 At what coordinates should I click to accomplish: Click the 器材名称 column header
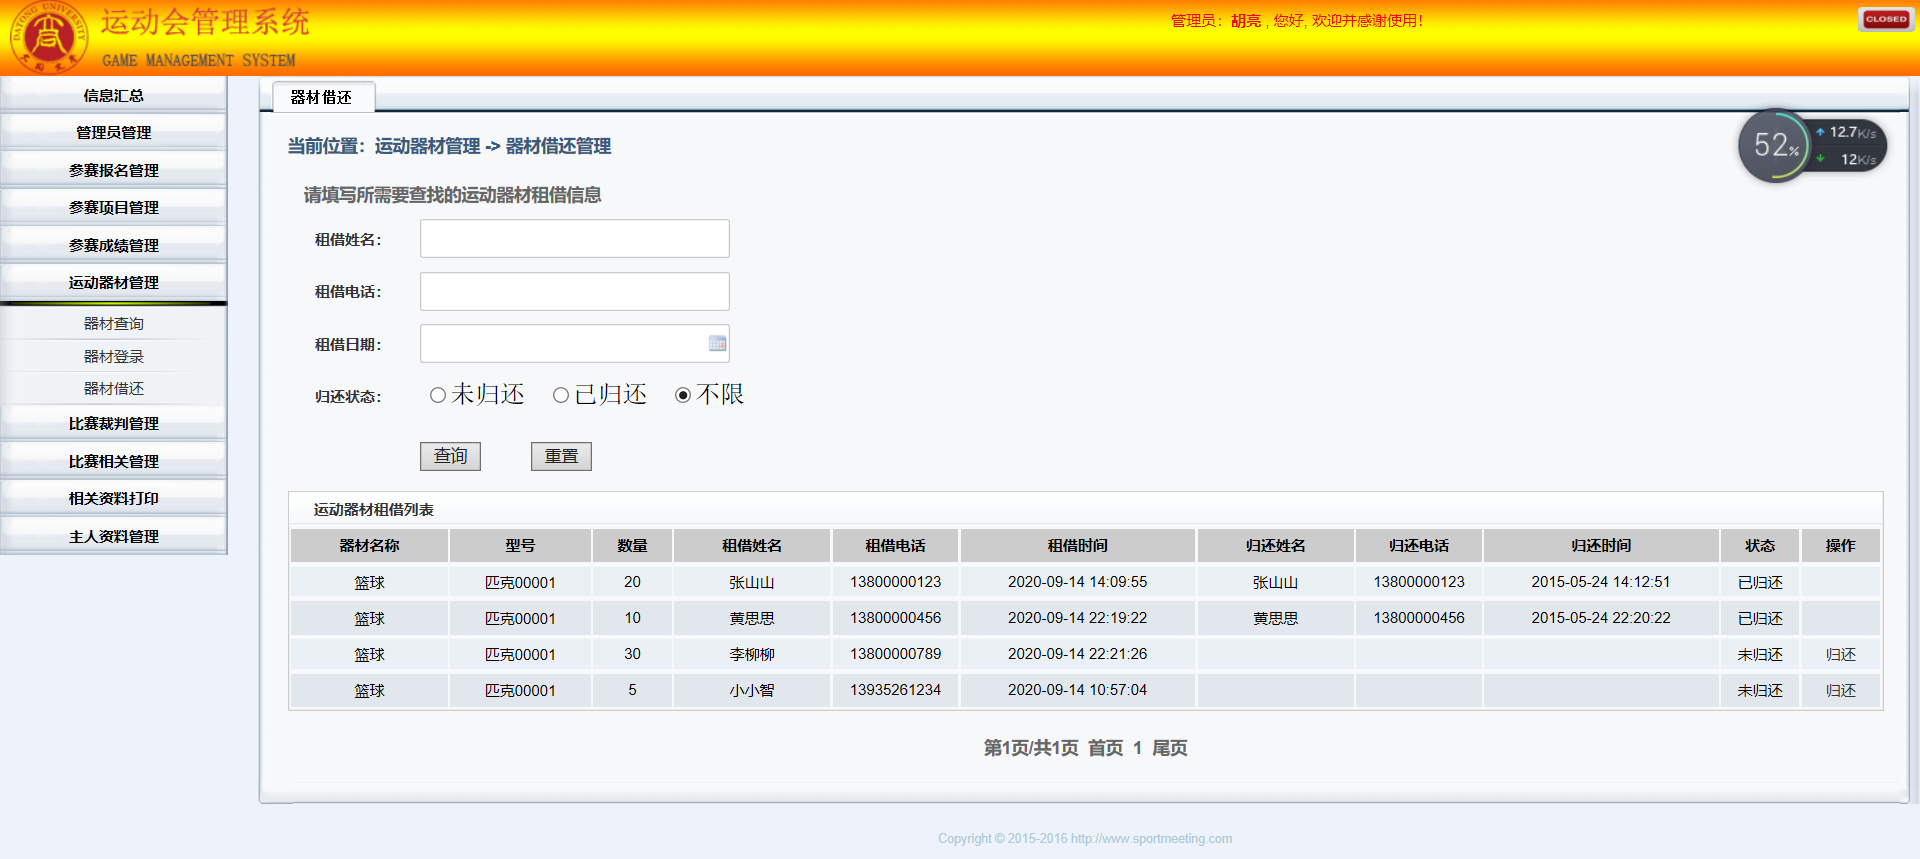369,546
